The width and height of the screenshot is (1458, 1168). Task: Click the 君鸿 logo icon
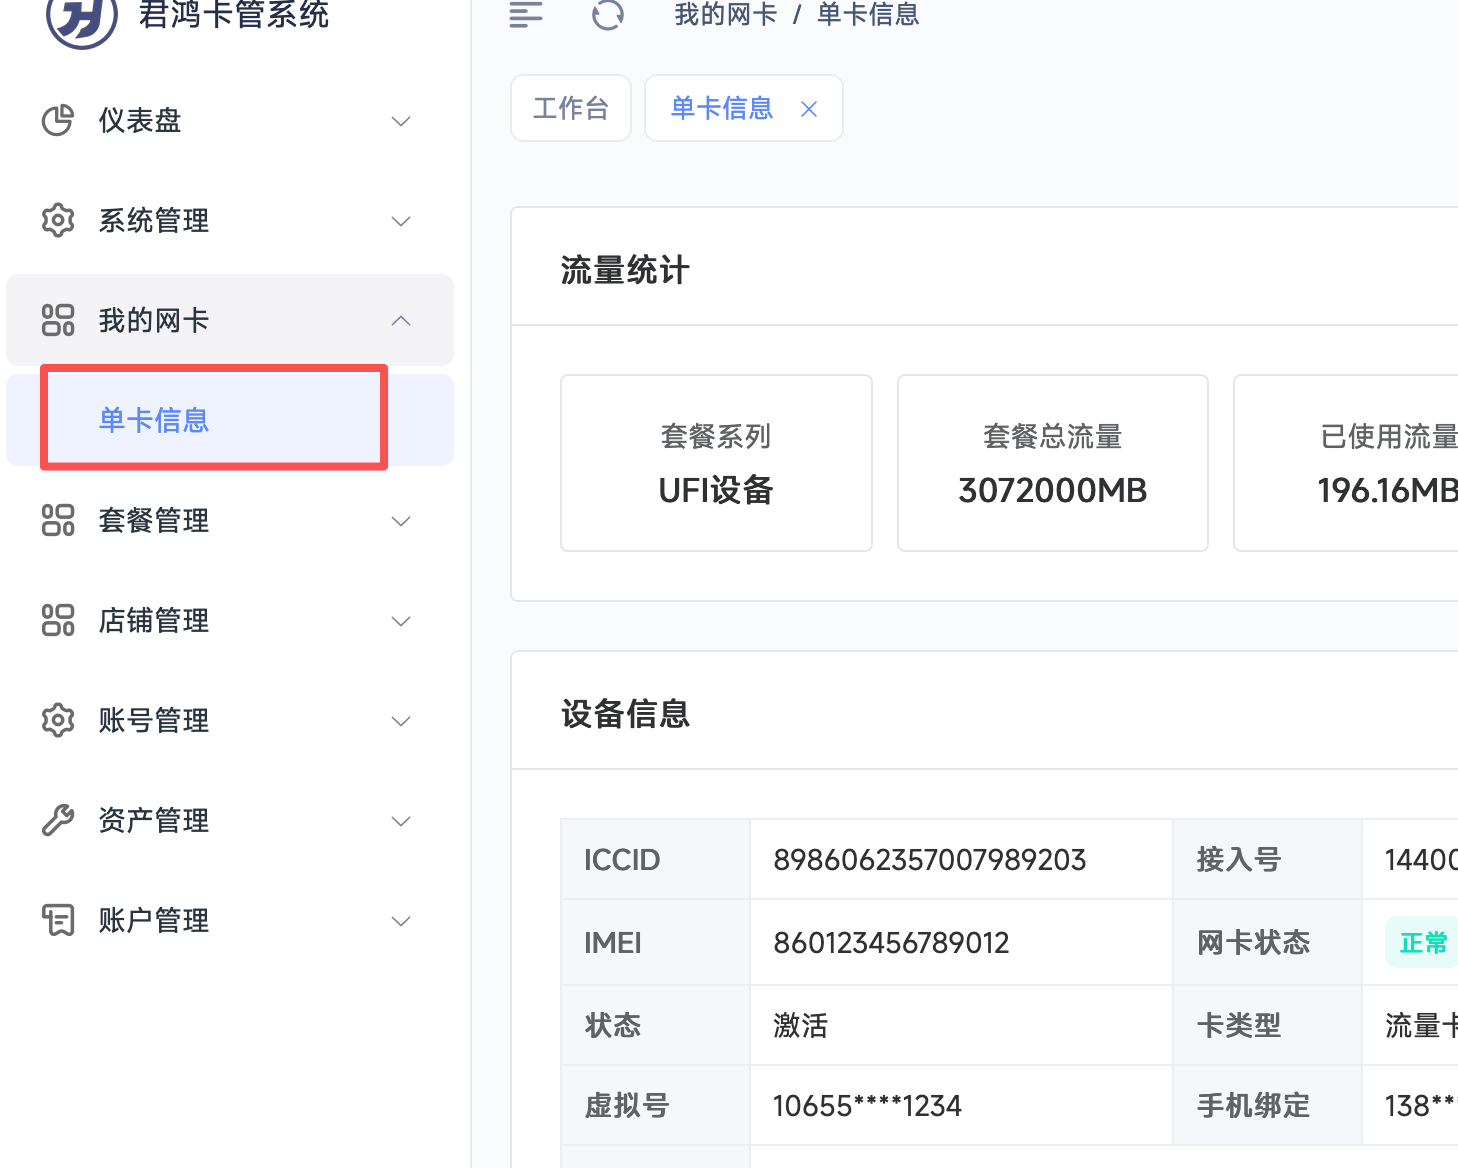82,18
